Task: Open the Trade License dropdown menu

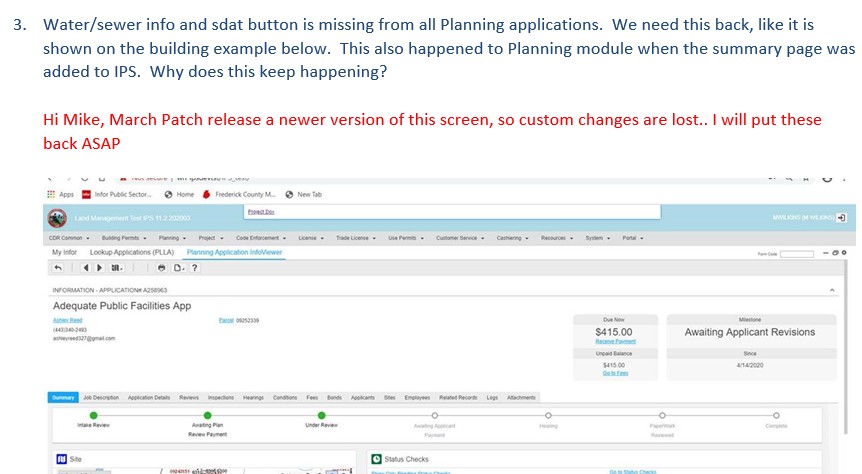Action: coord(356,238)
